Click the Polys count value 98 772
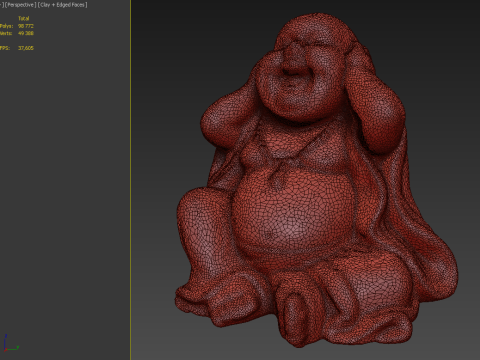The width and height of the screenshot is (480, 360). 26,26
